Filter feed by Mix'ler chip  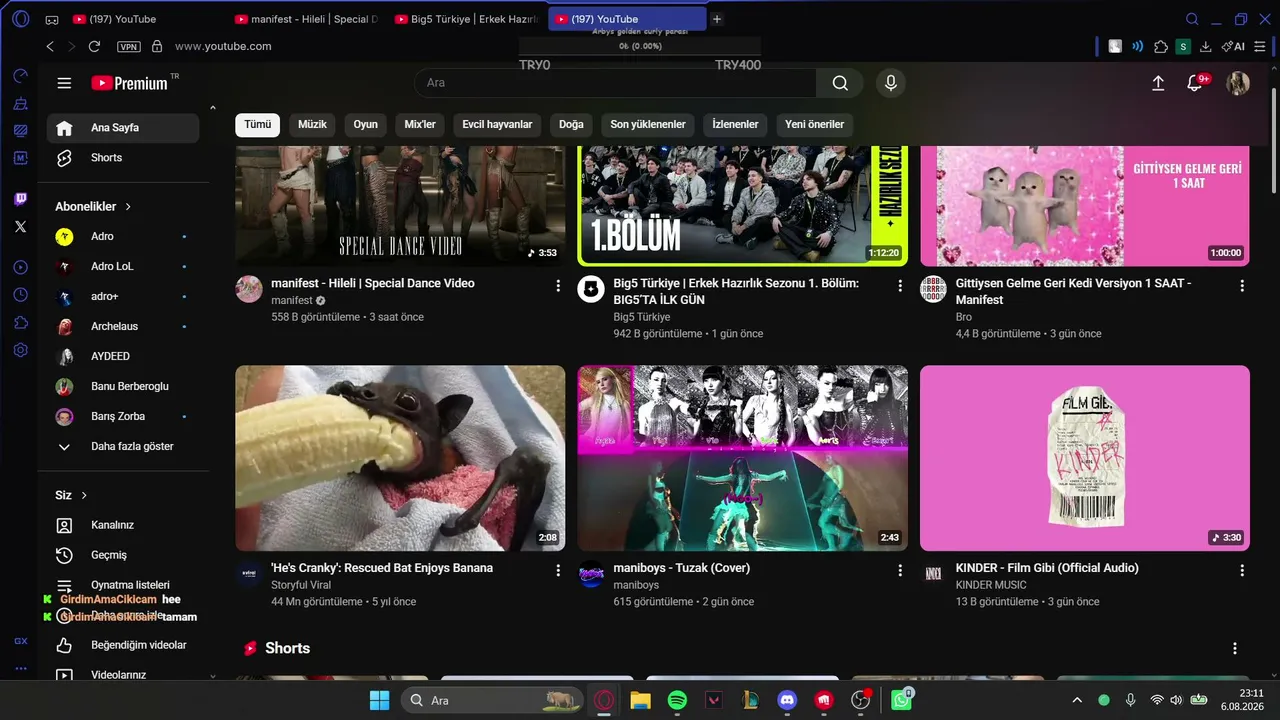click(420, 124)
